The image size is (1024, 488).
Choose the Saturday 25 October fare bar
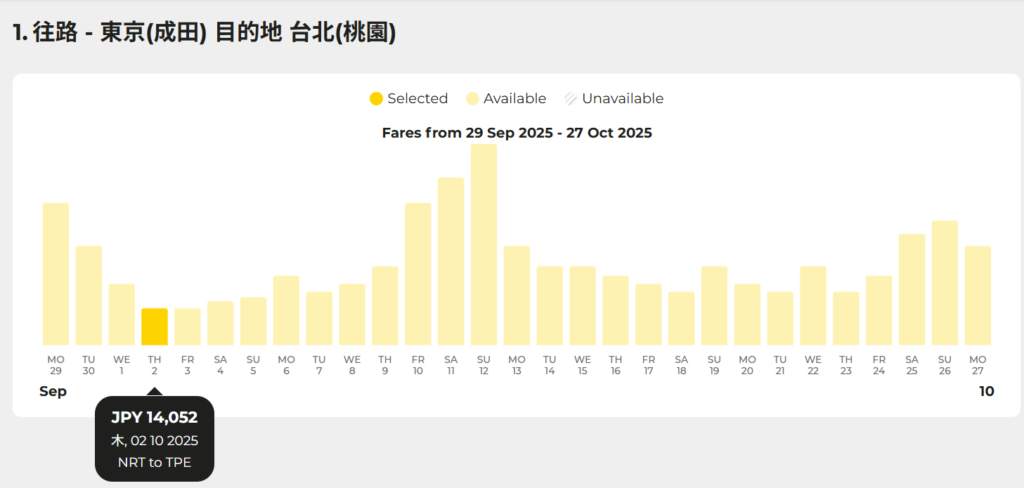point(912,289)
